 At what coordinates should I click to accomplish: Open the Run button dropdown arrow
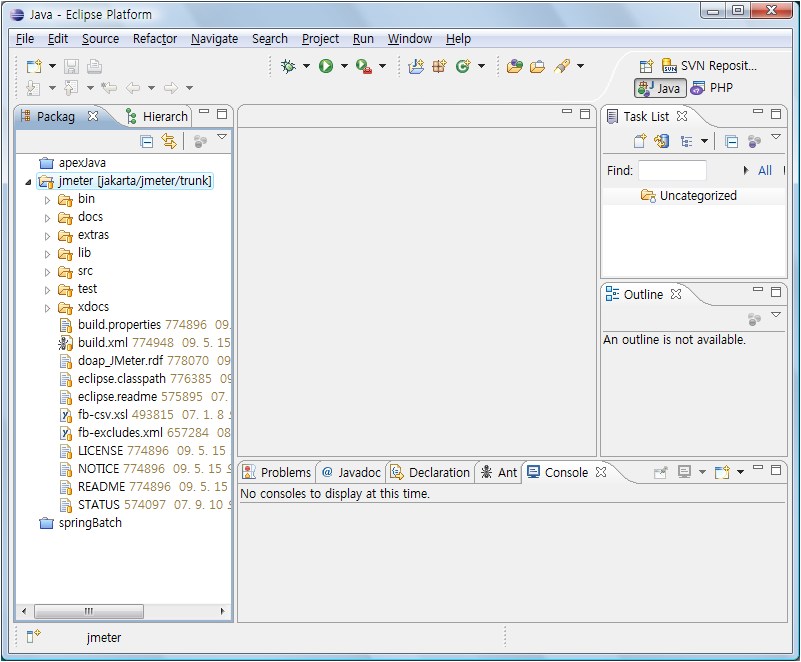tap(344, 66)
